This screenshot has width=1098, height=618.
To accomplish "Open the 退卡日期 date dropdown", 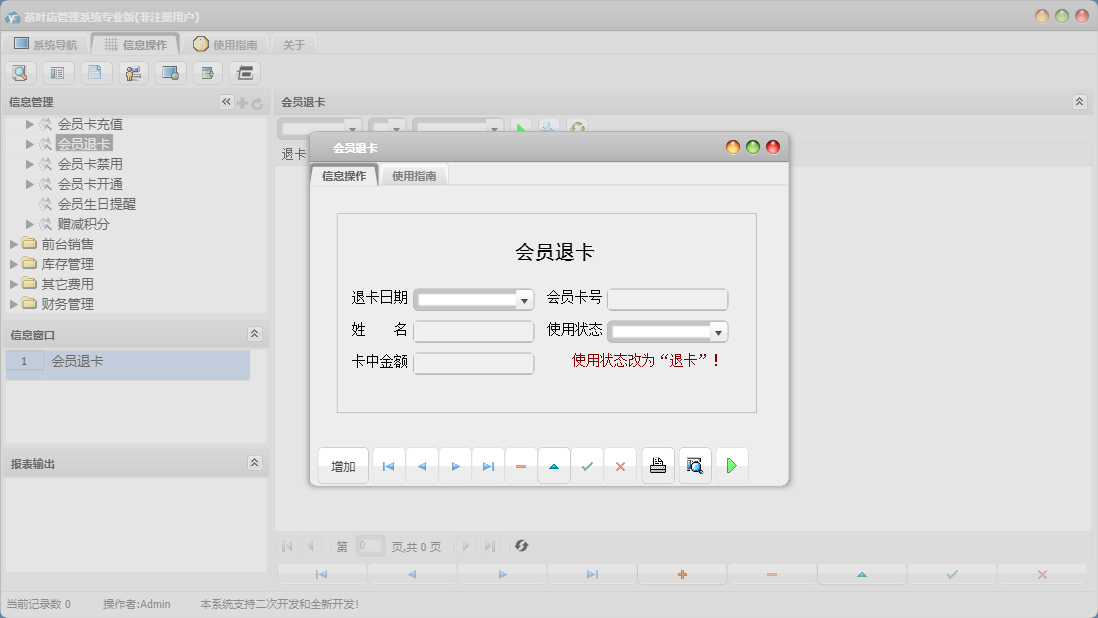I will pyautogui.click(x=524, y=299).
